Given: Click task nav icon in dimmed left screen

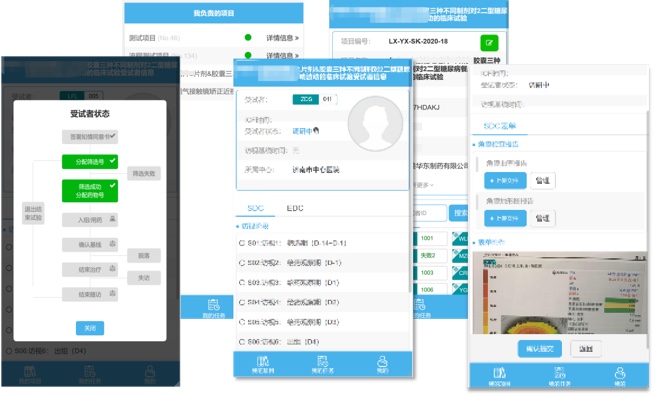Looking at the screenshot, I should click(x=90, y=374).
